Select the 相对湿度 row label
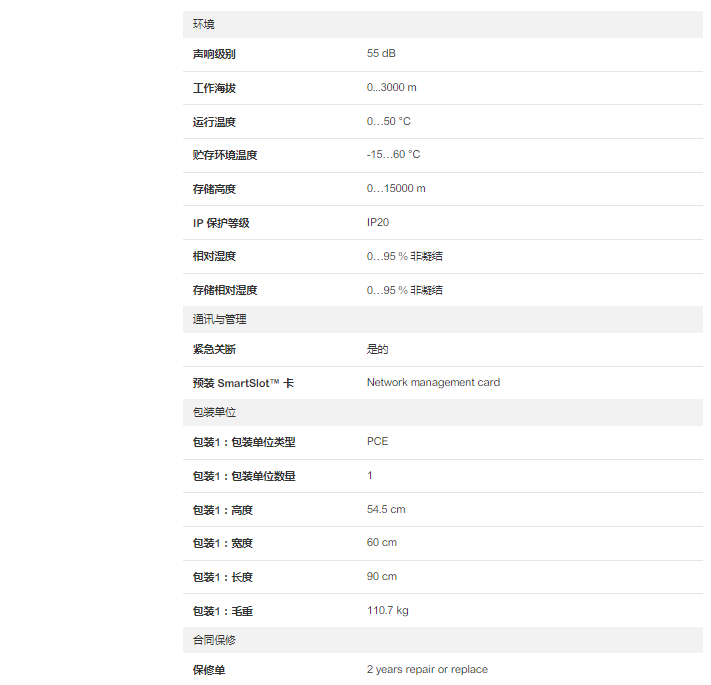Image resolution: width=711 pixels, height=685 pixels. [214, 257]
